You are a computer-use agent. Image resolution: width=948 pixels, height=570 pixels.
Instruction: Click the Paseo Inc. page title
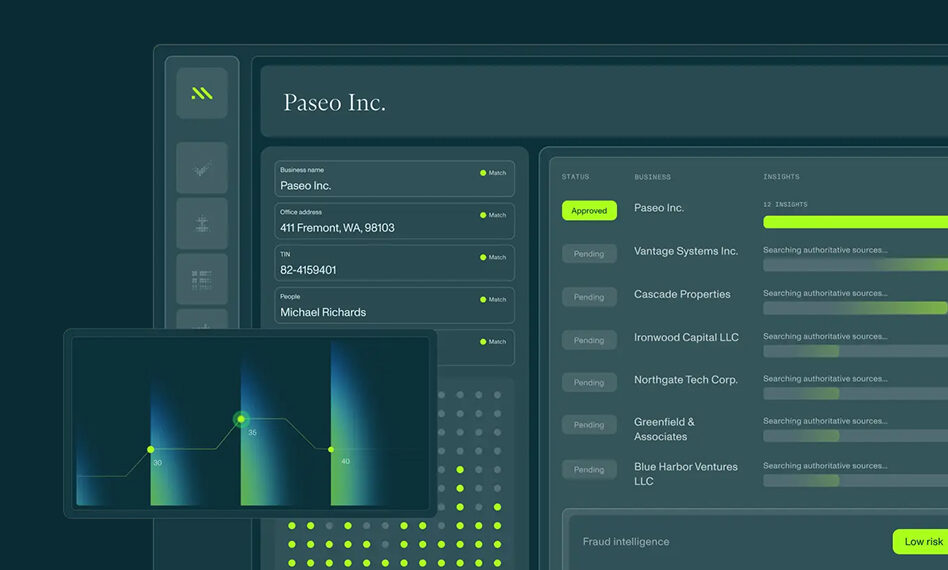click(334, 102)
